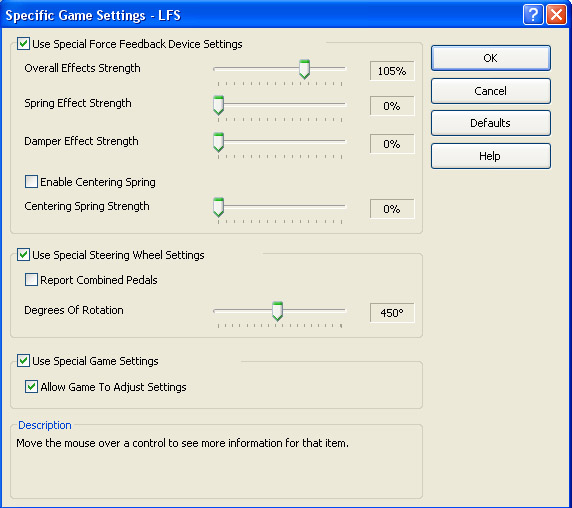Image resolution: width=572 pixels, height=508 pixels.
Task: Click the Cancel button
Action: pyautogui.click(x=491, y=91)
